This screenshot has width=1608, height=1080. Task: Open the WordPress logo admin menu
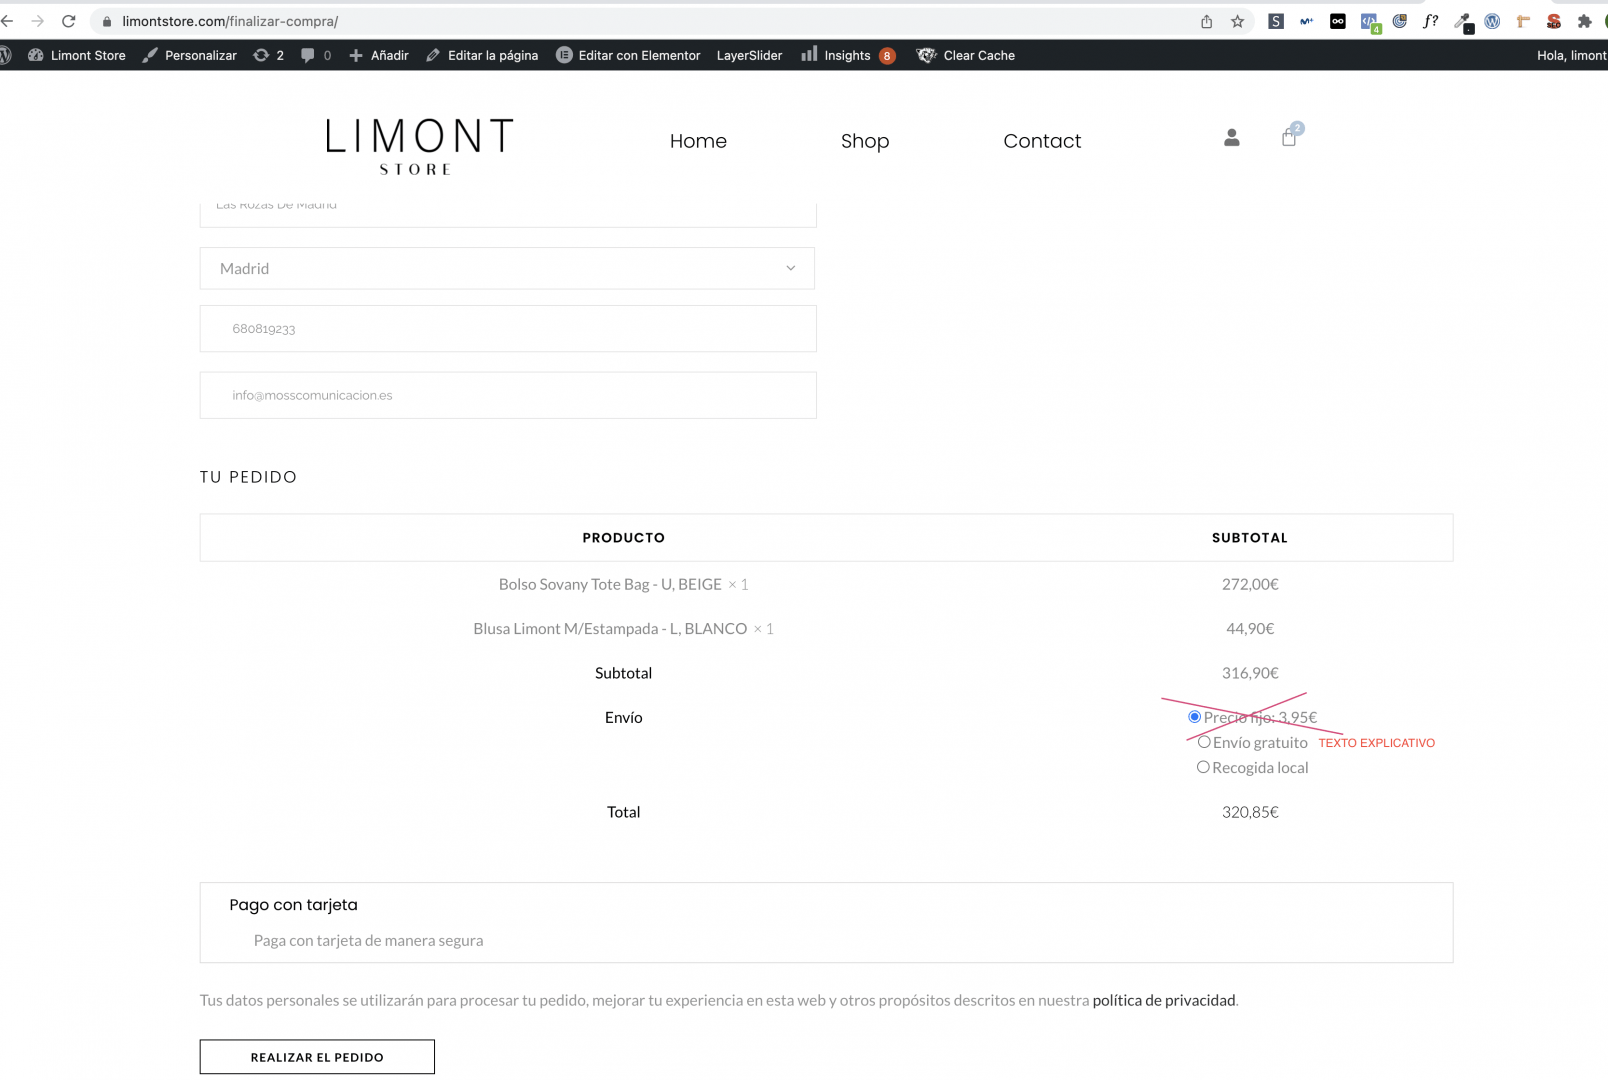click(x=5, y=55)
